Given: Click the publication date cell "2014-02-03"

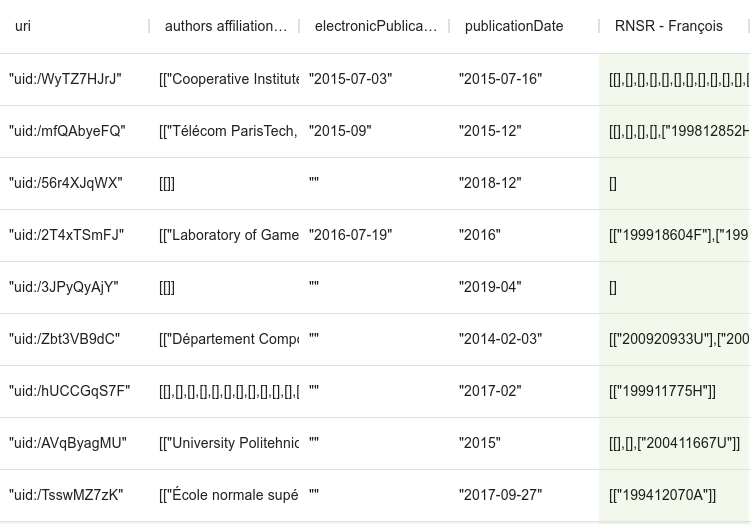Looking at the screenshot, I should (x=500, y=339).
